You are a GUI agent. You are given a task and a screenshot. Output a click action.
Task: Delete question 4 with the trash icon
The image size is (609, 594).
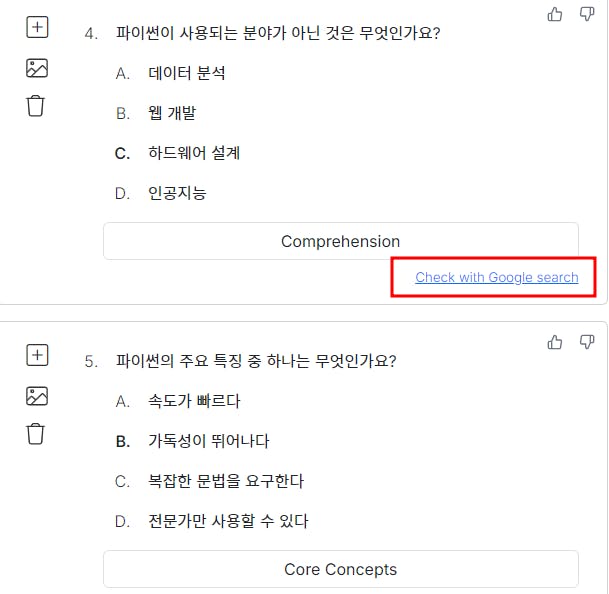click(36, 106)
